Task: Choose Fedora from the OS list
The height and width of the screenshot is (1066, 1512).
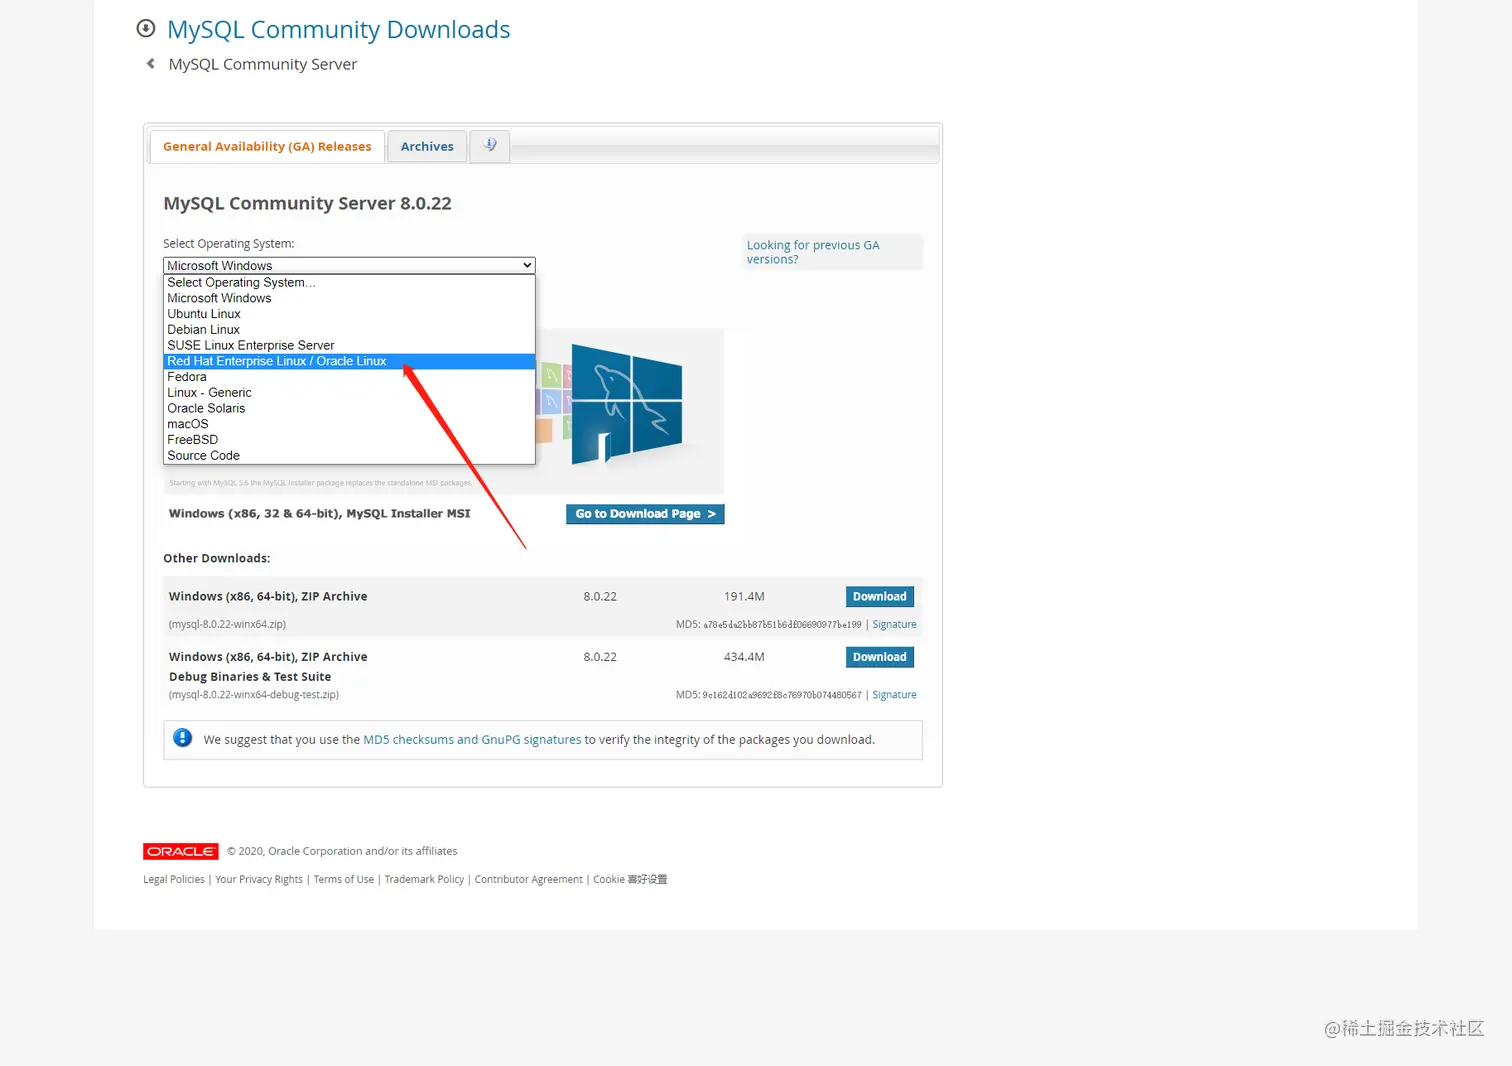Action: tap(349, 377)
